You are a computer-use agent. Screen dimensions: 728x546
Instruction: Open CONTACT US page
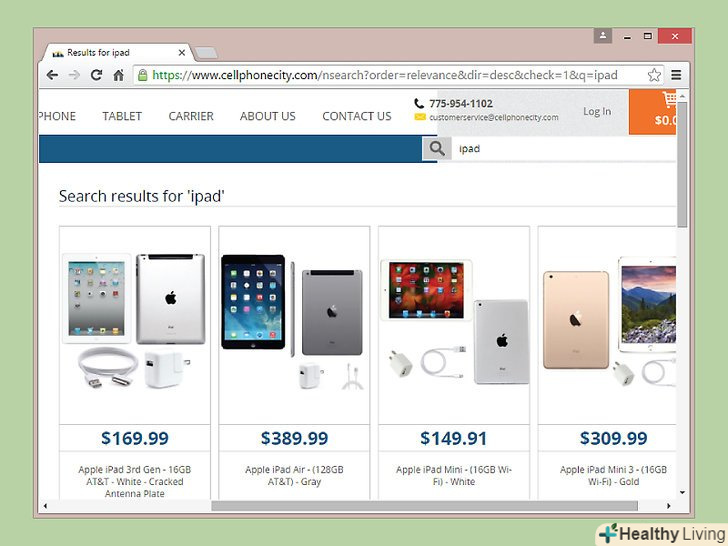357,116
